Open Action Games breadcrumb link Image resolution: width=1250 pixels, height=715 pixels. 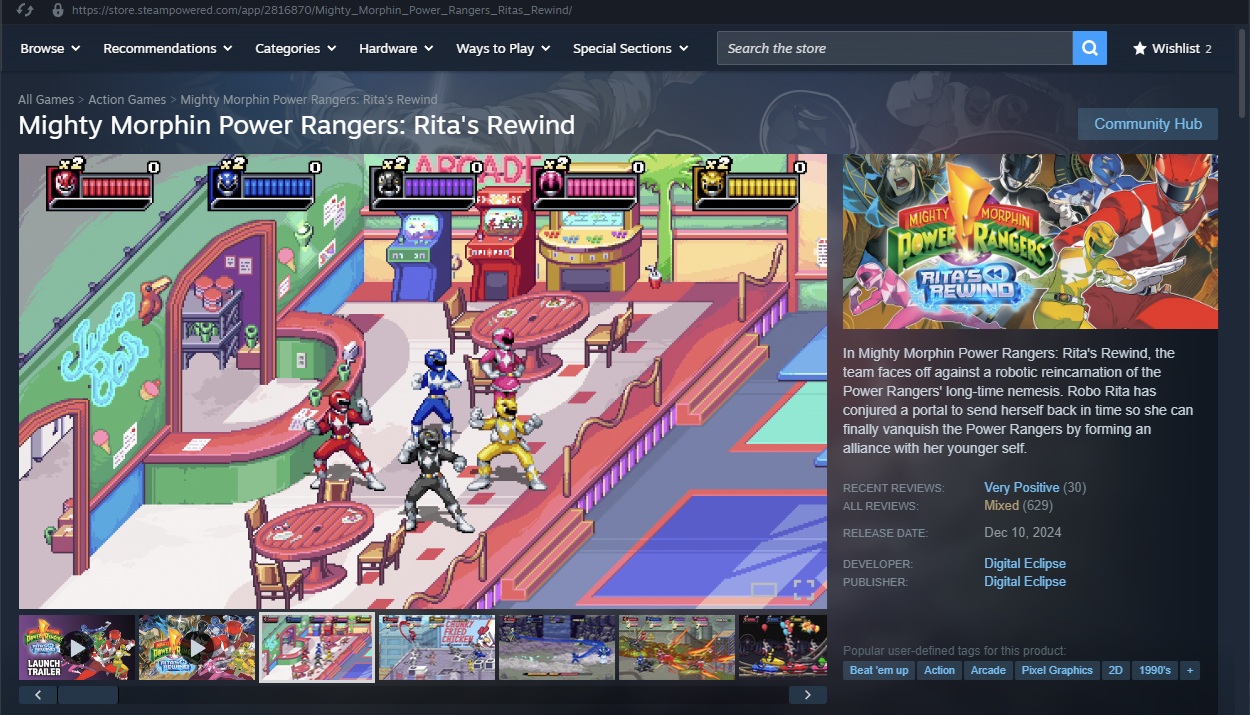[127, 100]
